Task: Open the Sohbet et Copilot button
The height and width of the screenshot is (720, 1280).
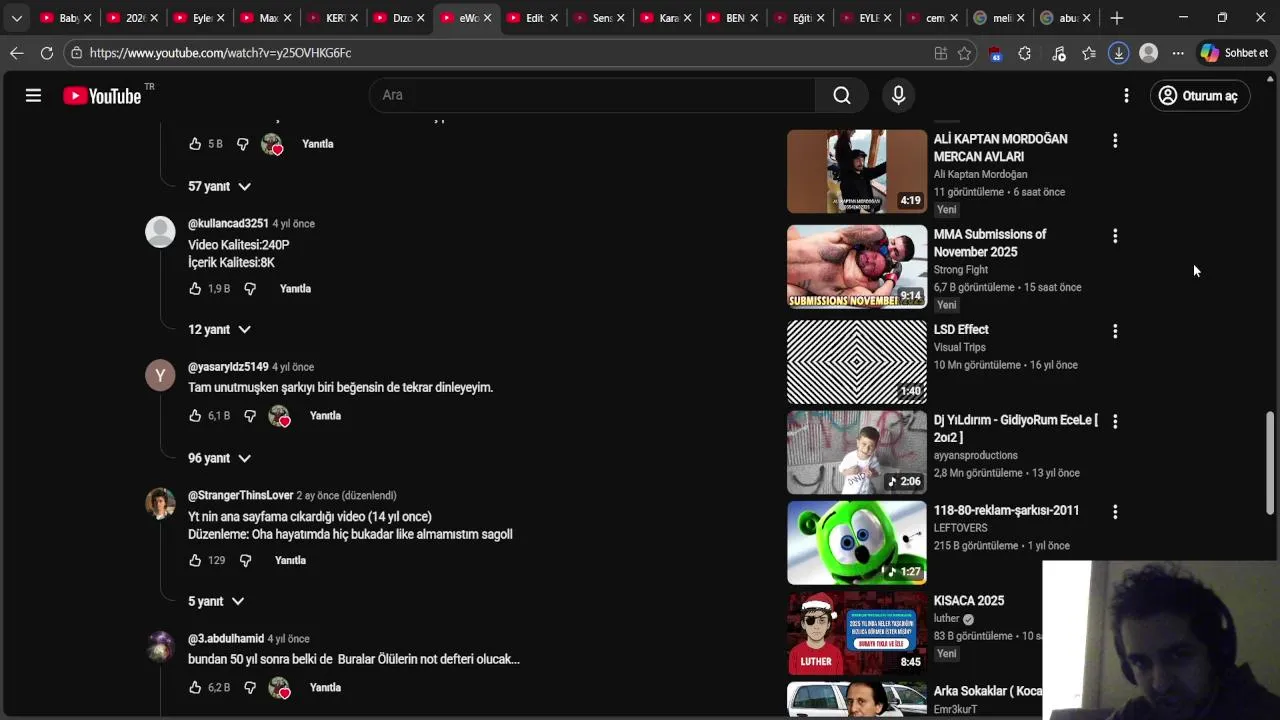Action: [x=1235, y=54]
